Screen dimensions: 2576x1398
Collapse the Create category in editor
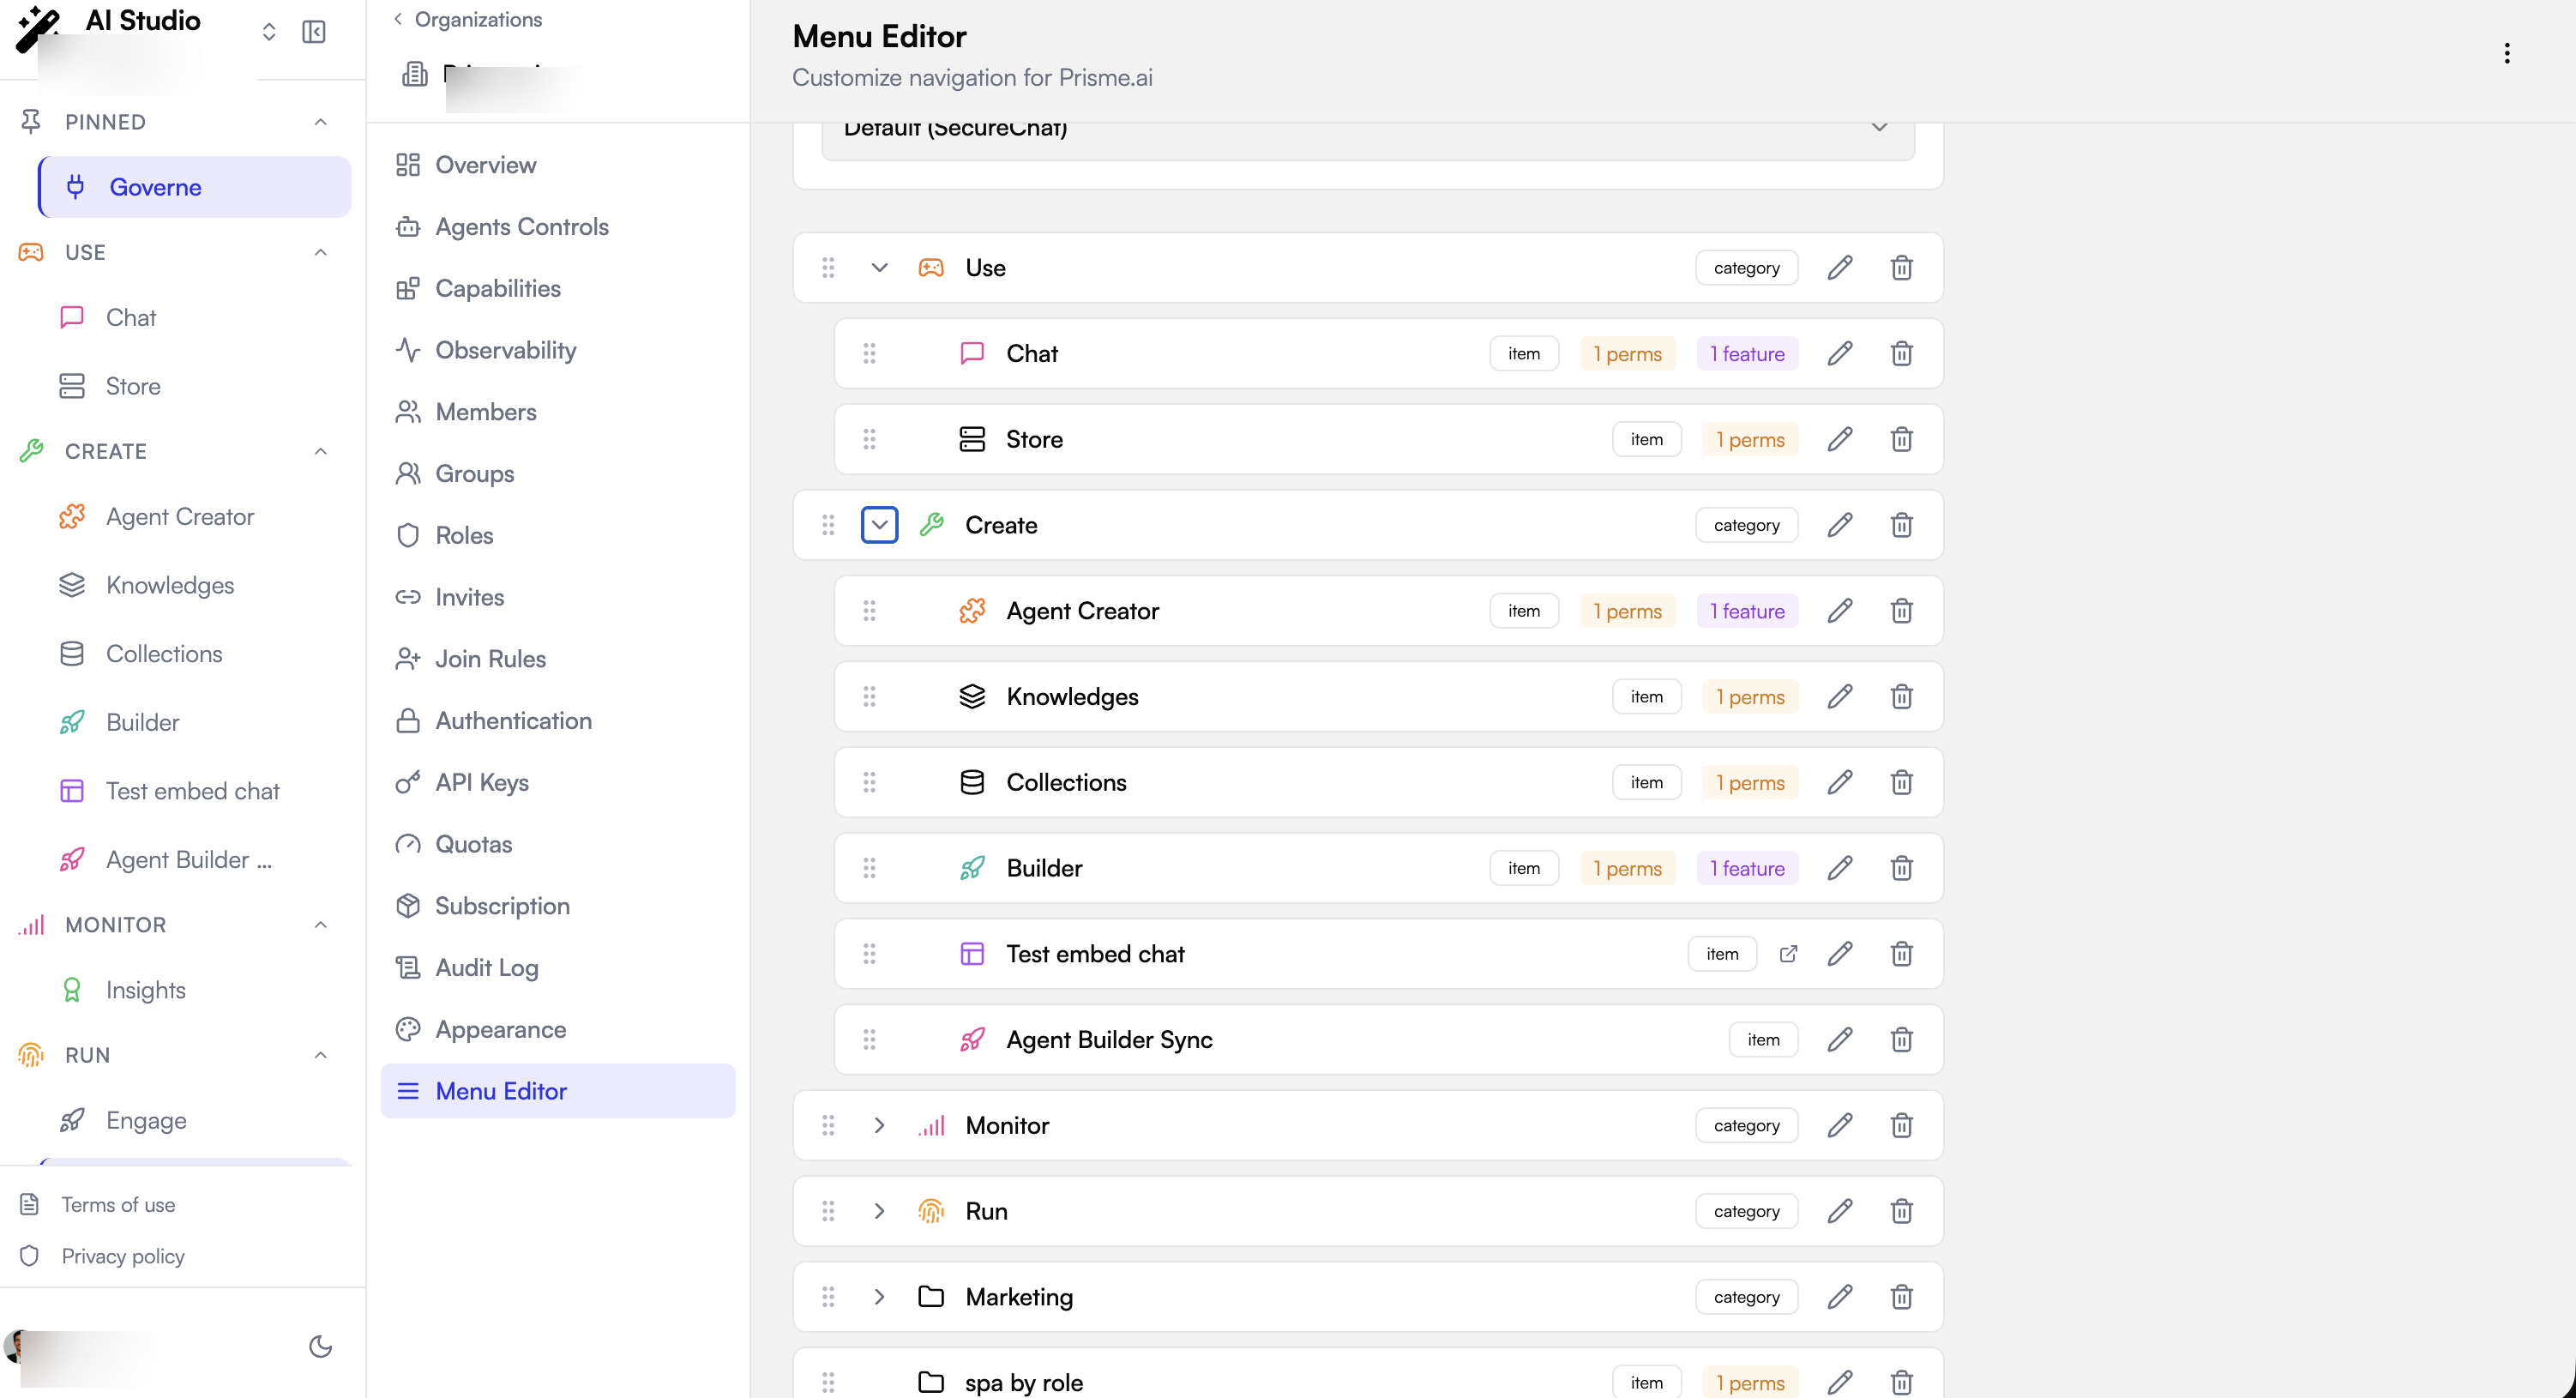pos(879,525)
